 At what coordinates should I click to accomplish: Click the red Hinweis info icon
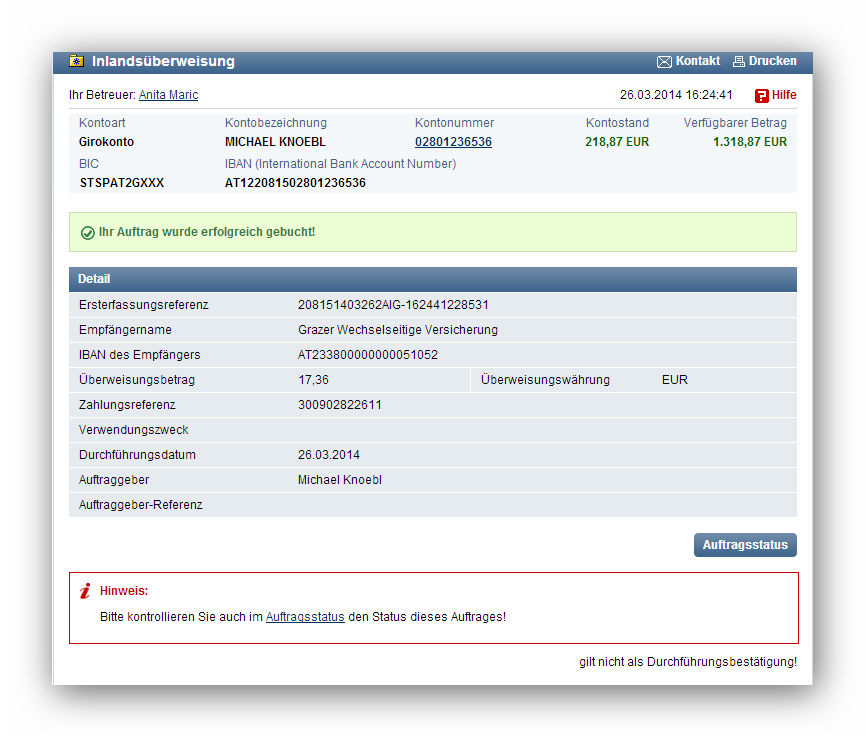click(x=85, y=591)
